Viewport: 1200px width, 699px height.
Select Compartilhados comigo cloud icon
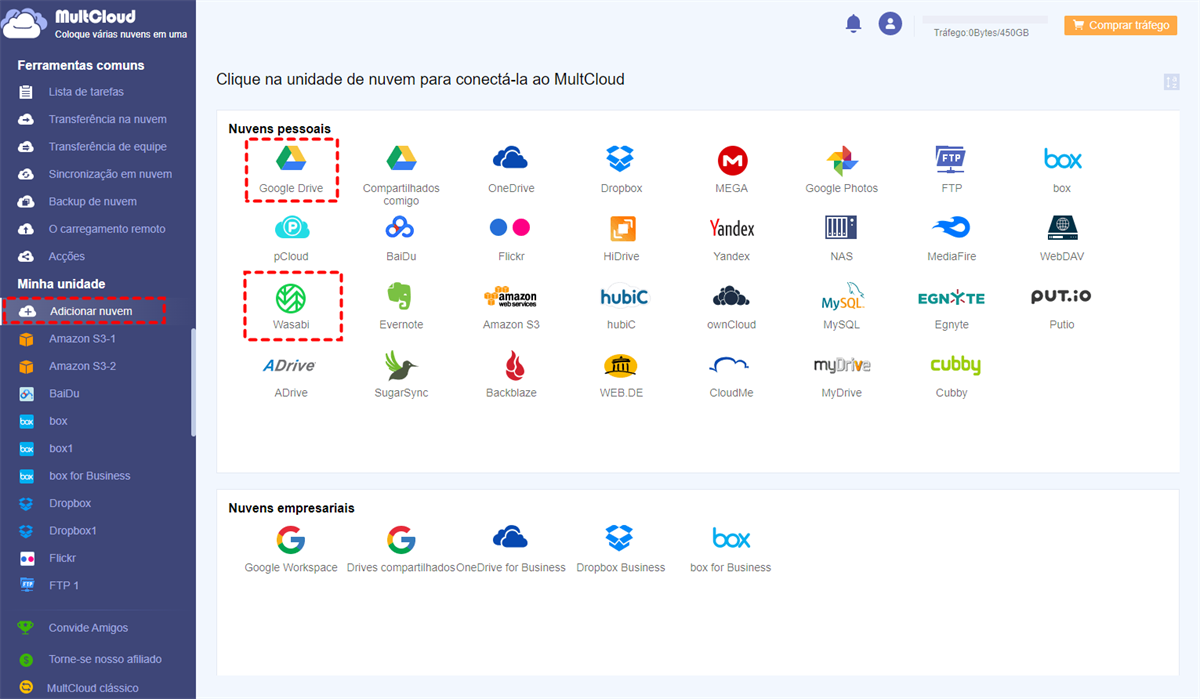(x=401, y=175)
